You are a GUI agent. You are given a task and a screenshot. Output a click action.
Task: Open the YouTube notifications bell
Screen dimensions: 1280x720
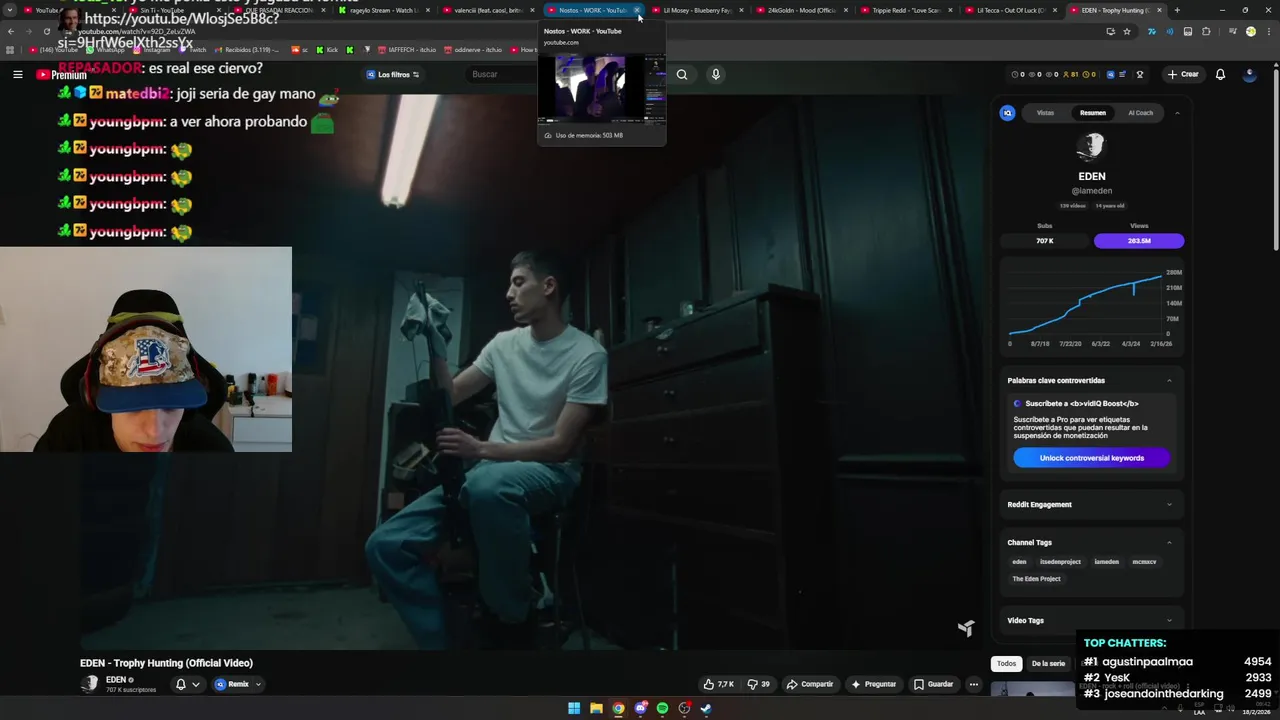1220,74
